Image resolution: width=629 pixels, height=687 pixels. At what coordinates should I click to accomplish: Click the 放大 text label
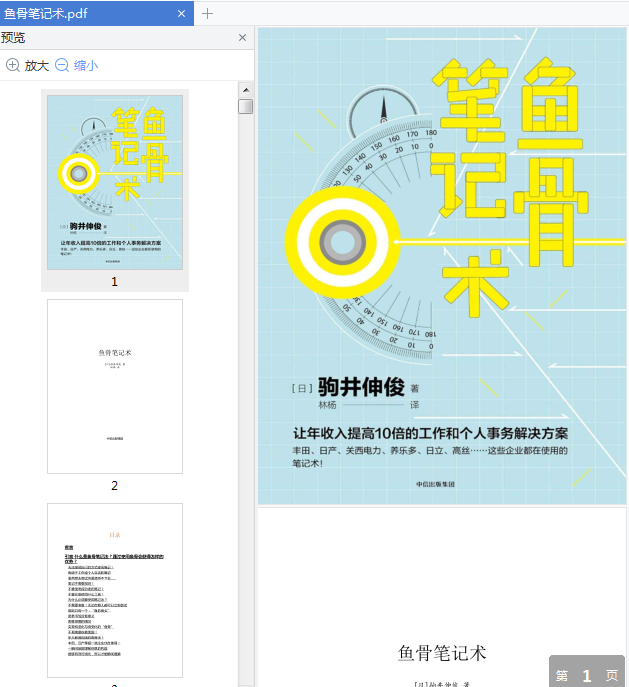tap(36, 66)
